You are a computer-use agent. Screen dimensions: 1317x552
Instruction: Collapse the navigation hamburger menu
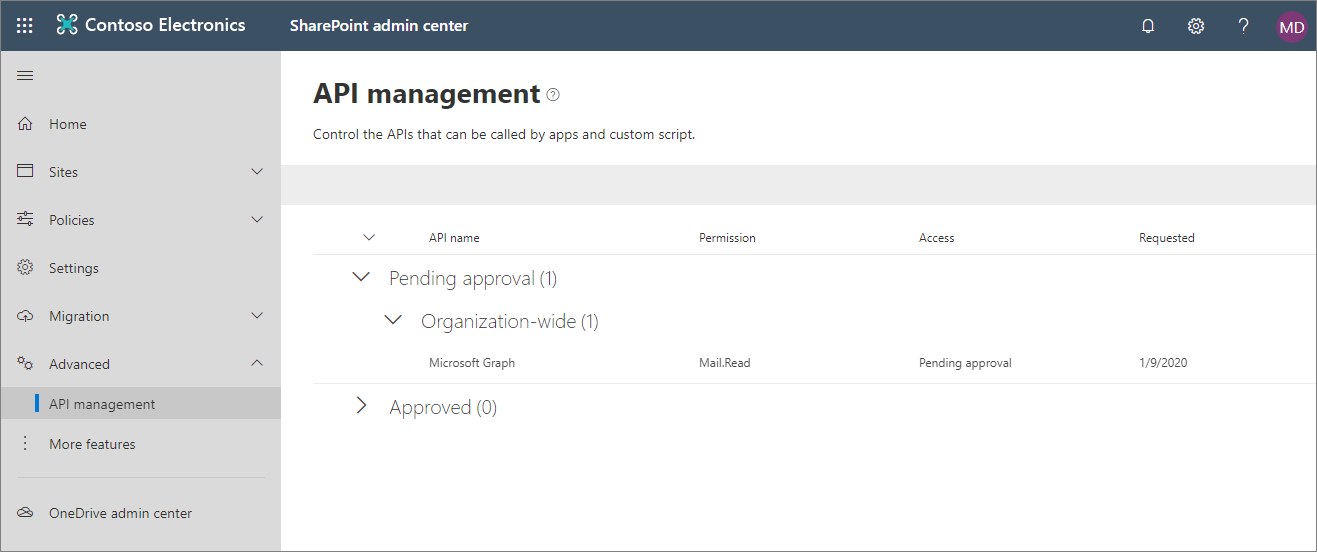[26, 76]
